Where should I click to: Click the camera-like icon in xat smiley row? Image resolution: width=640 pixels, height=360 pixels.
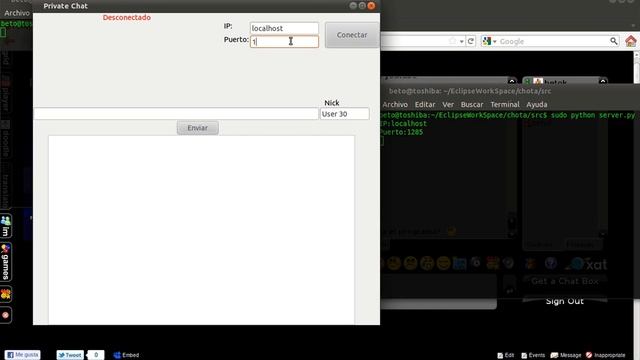tap(476, 263)
